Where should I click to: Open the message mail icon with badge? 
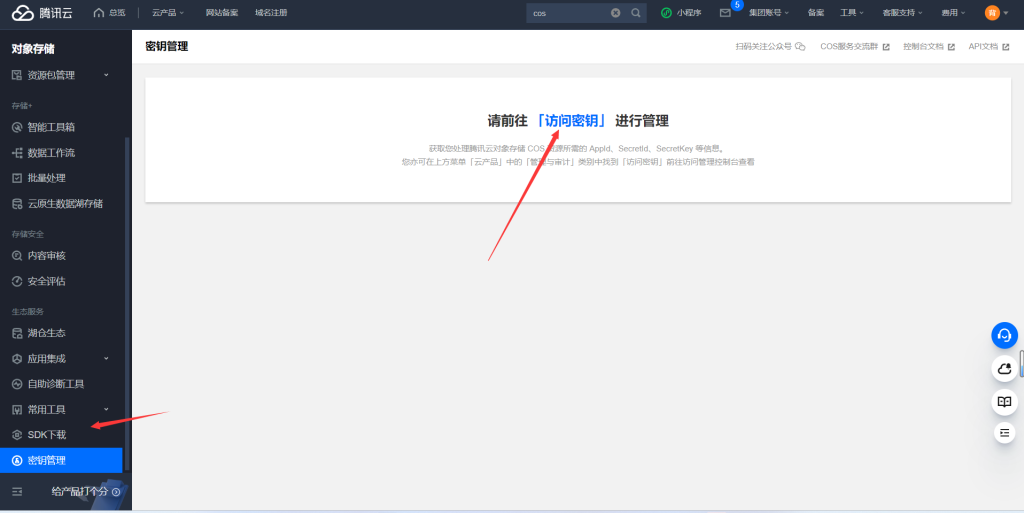[725, 13]
